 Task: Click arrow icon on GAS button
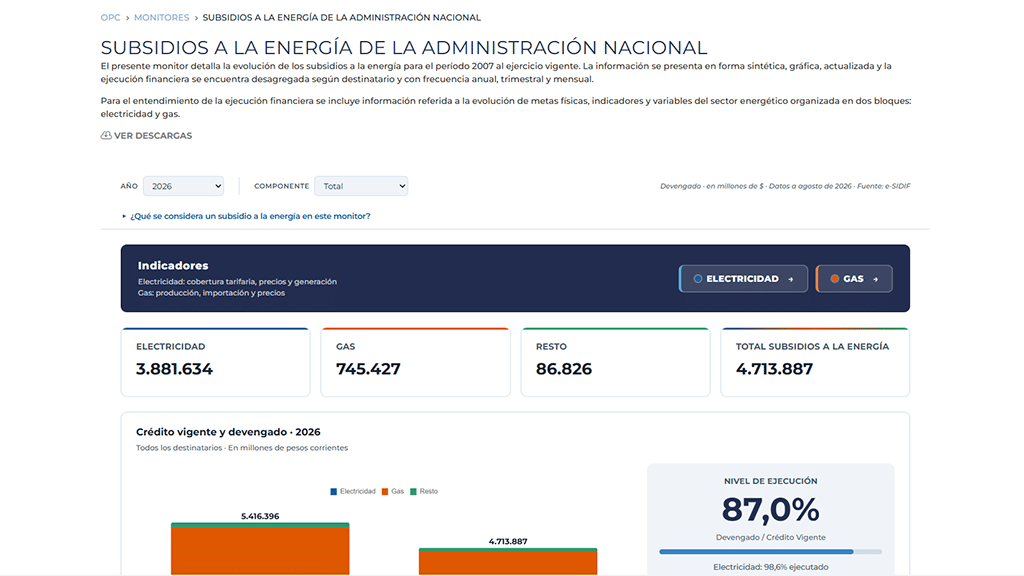tap(876, 280)
